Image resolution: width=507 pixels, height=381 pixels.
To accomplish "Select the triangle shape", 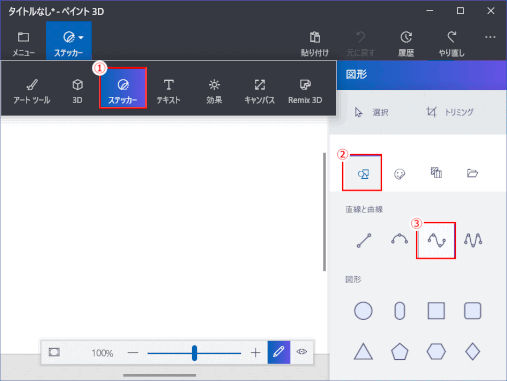I will [363, 352].
